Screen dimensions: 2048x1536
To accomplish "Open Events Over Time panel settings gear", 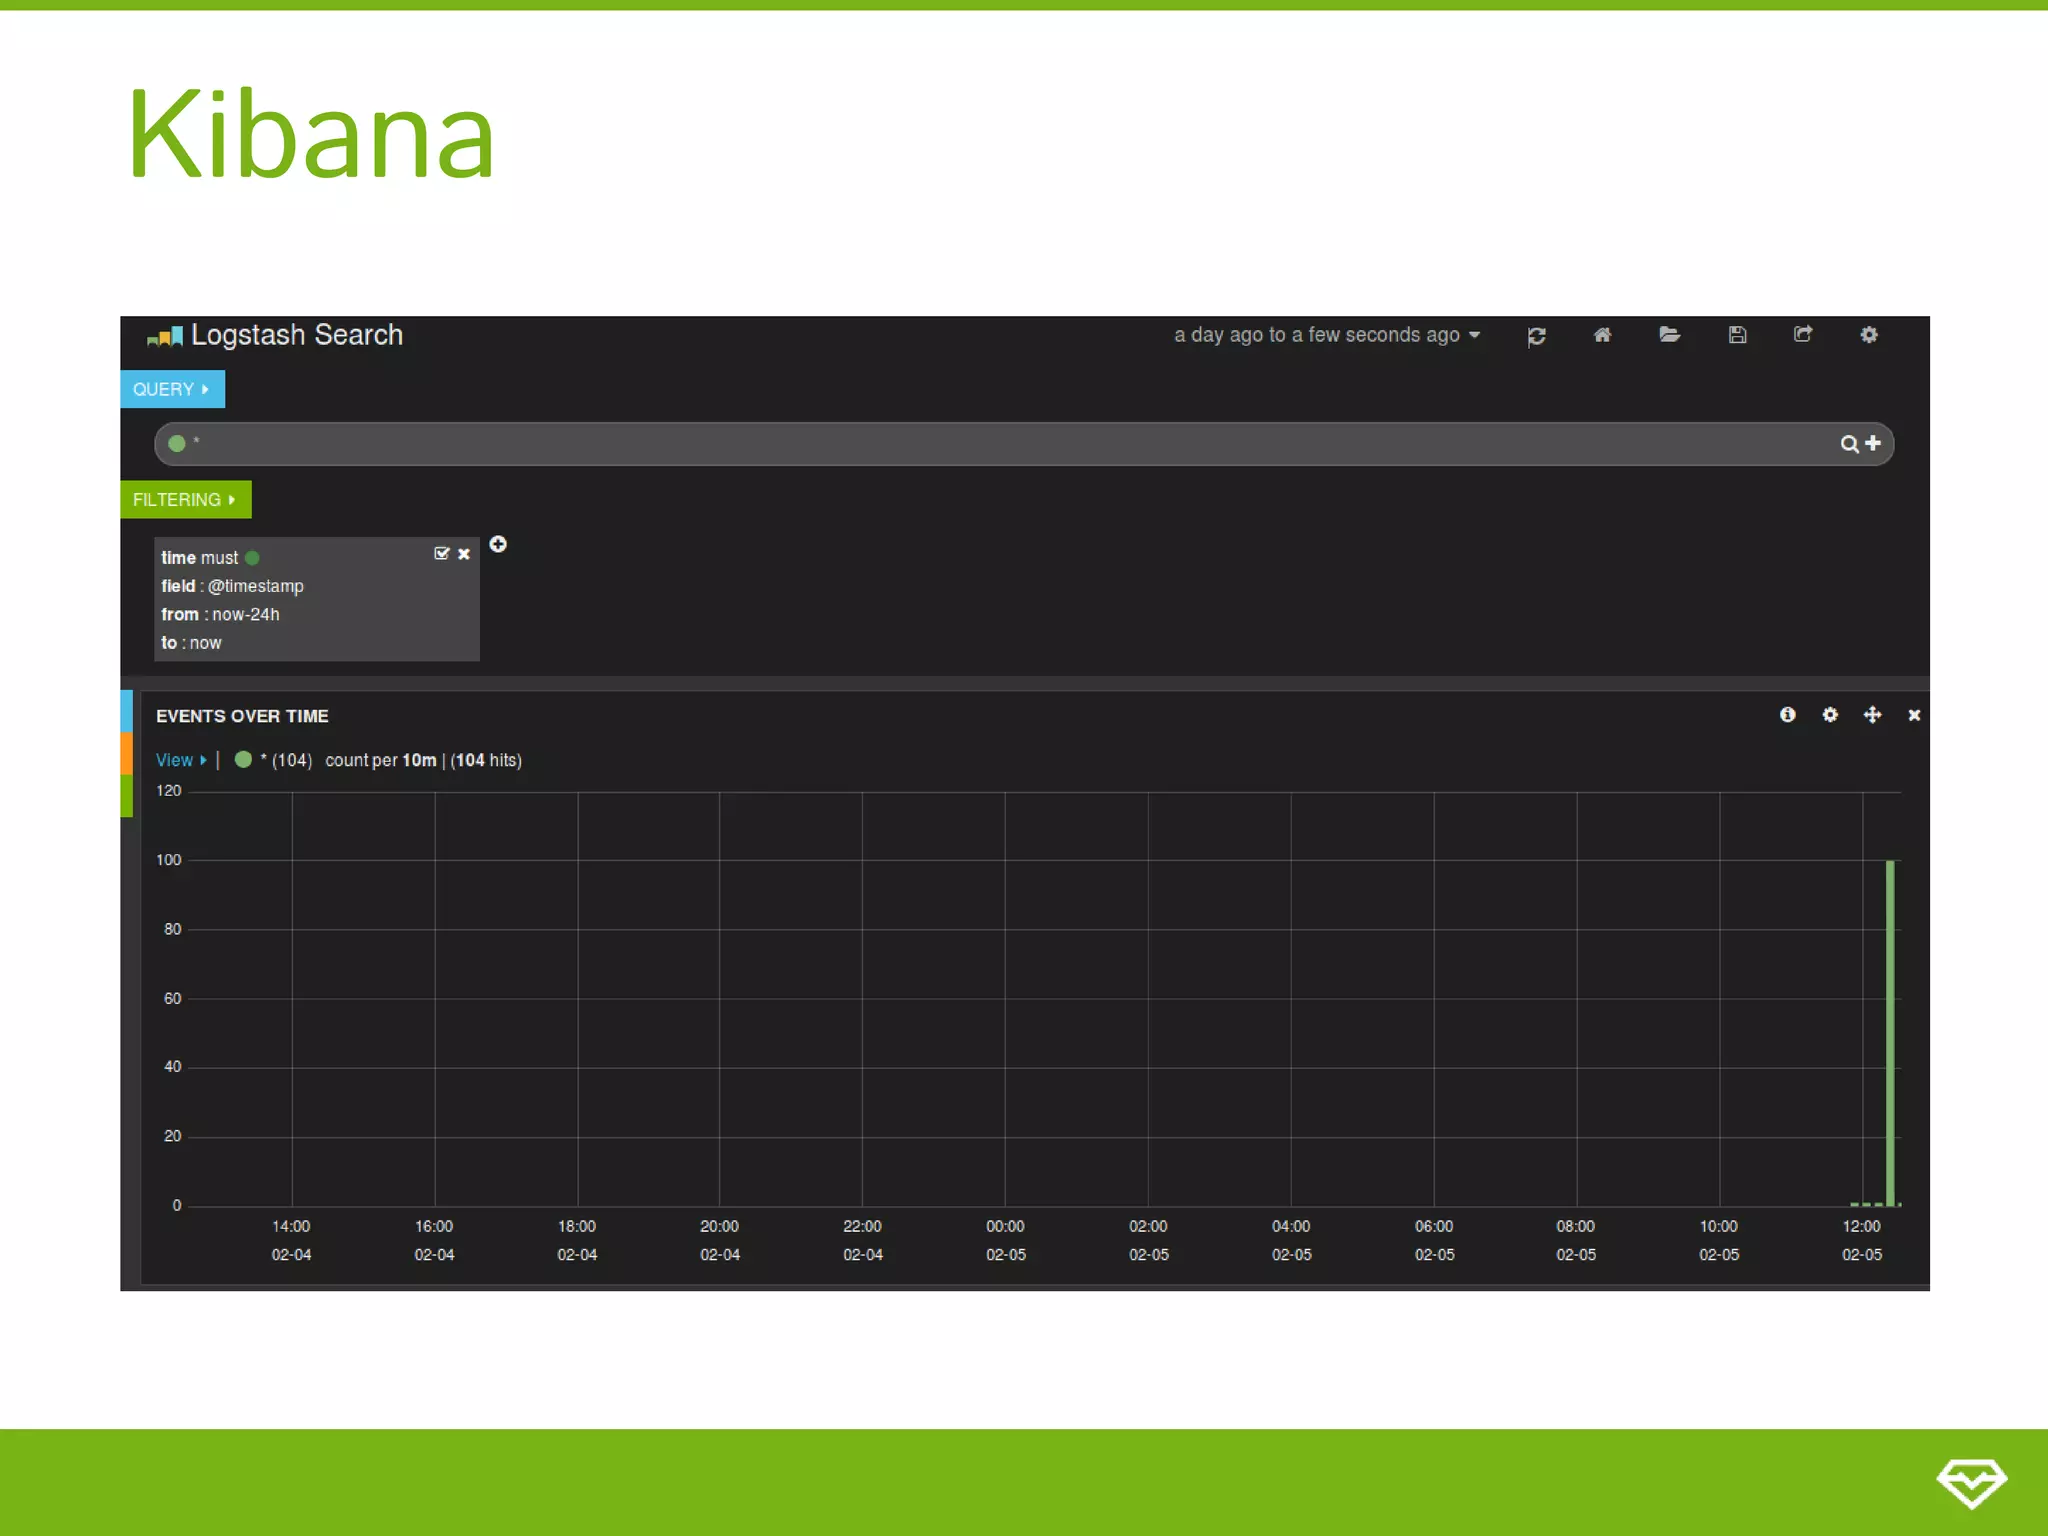I will tap(1830, 714).
